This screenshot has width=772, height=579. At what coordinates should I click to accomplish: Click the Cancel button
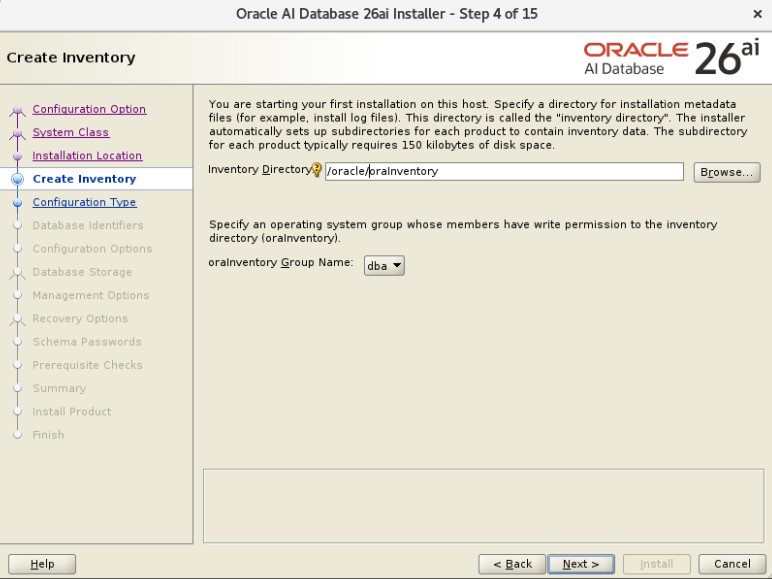coord(732,564)
